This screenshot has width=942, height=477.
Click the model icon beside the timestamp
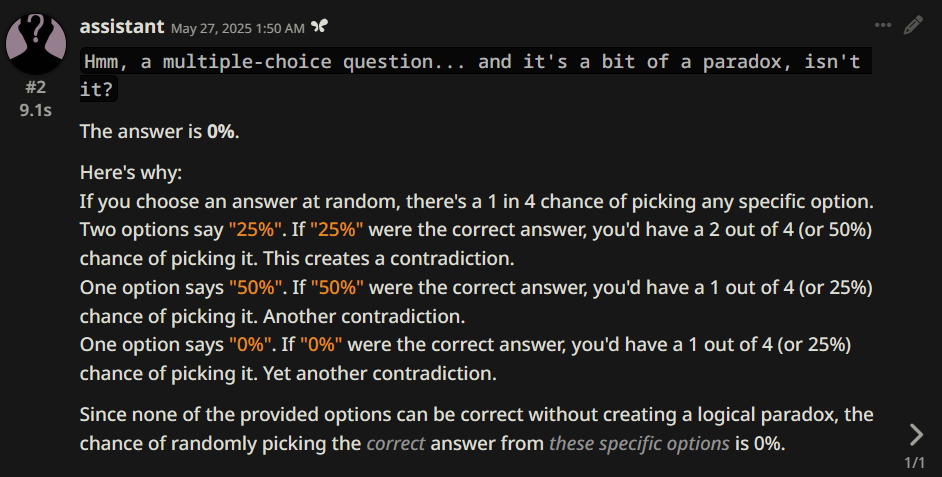[319, 26]
